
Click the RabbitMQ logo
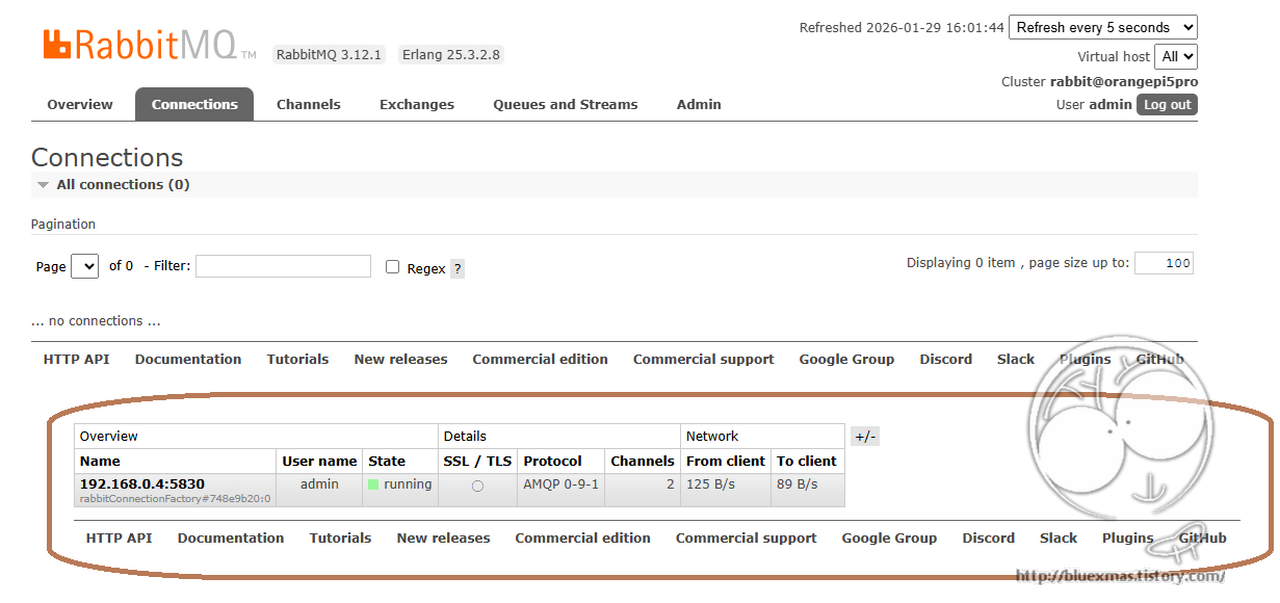click(x=149, y=45)
